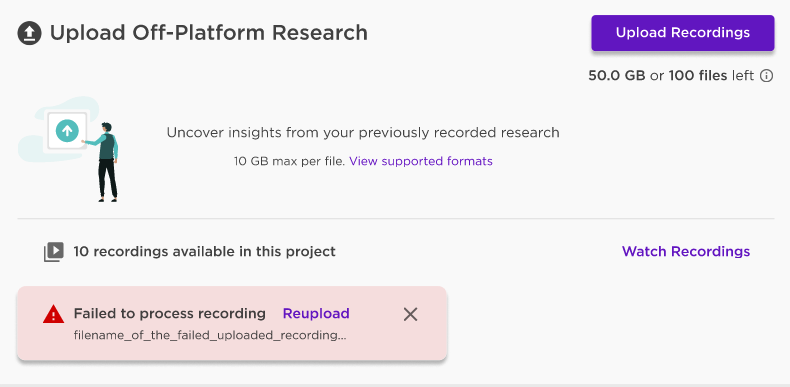Click the upload arrow icon beside the title

pos(29,33)
